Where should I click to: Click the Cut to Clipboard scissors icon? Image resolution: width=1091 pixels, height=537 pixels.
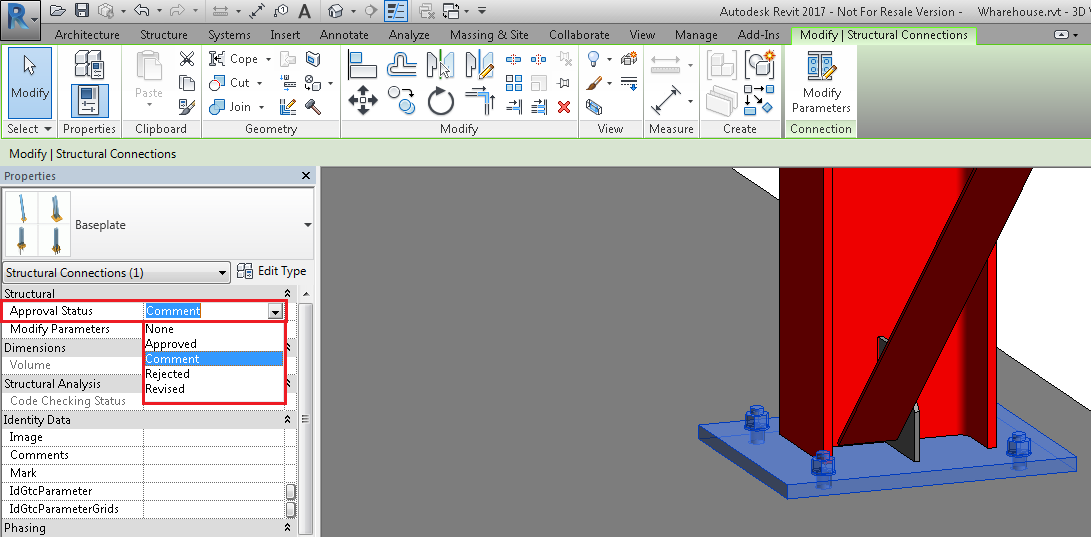click(186, 59)
